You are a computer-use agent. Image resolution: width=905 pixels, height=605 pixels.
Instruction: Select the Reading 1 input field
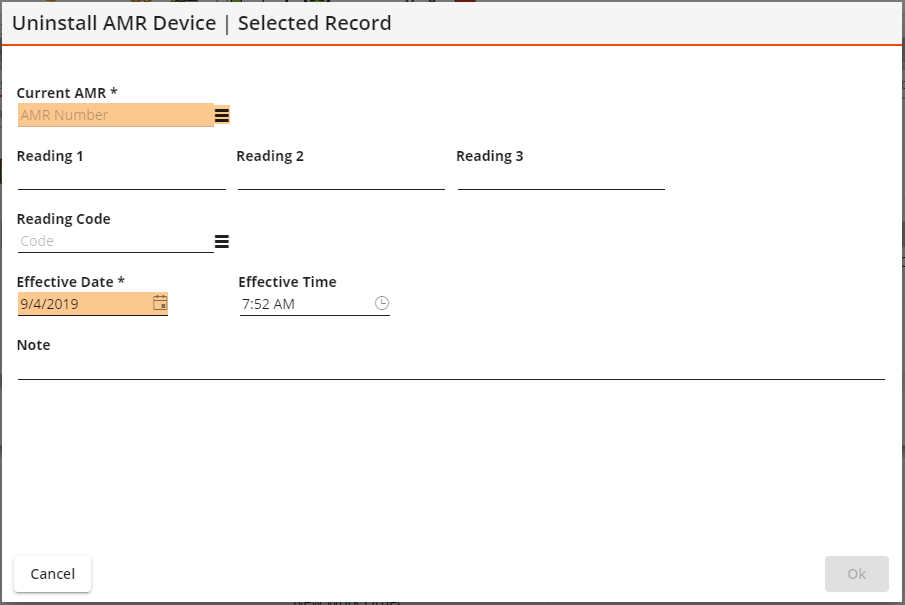point(122,178)
